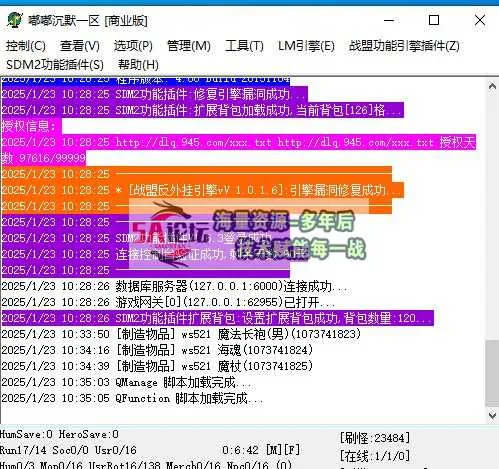Close the server window
This screenshot has height=469, width=499.
tap(480, 20)
